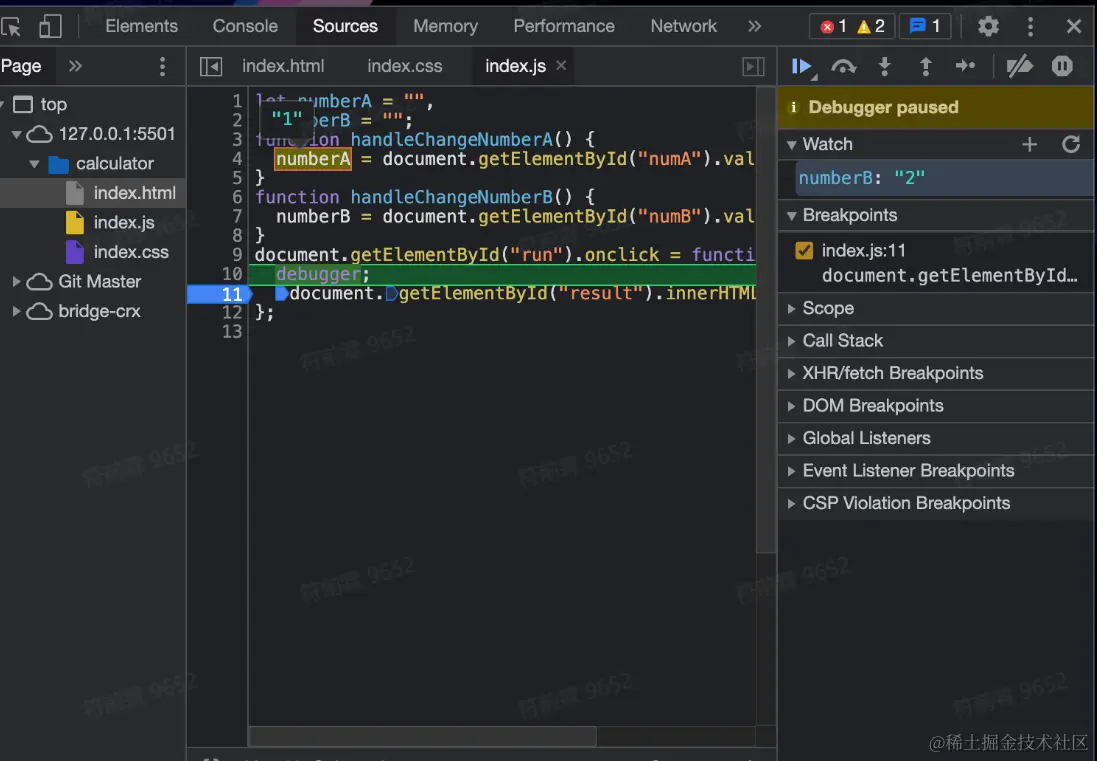Click the red error count badge

[x=834, y=27]
